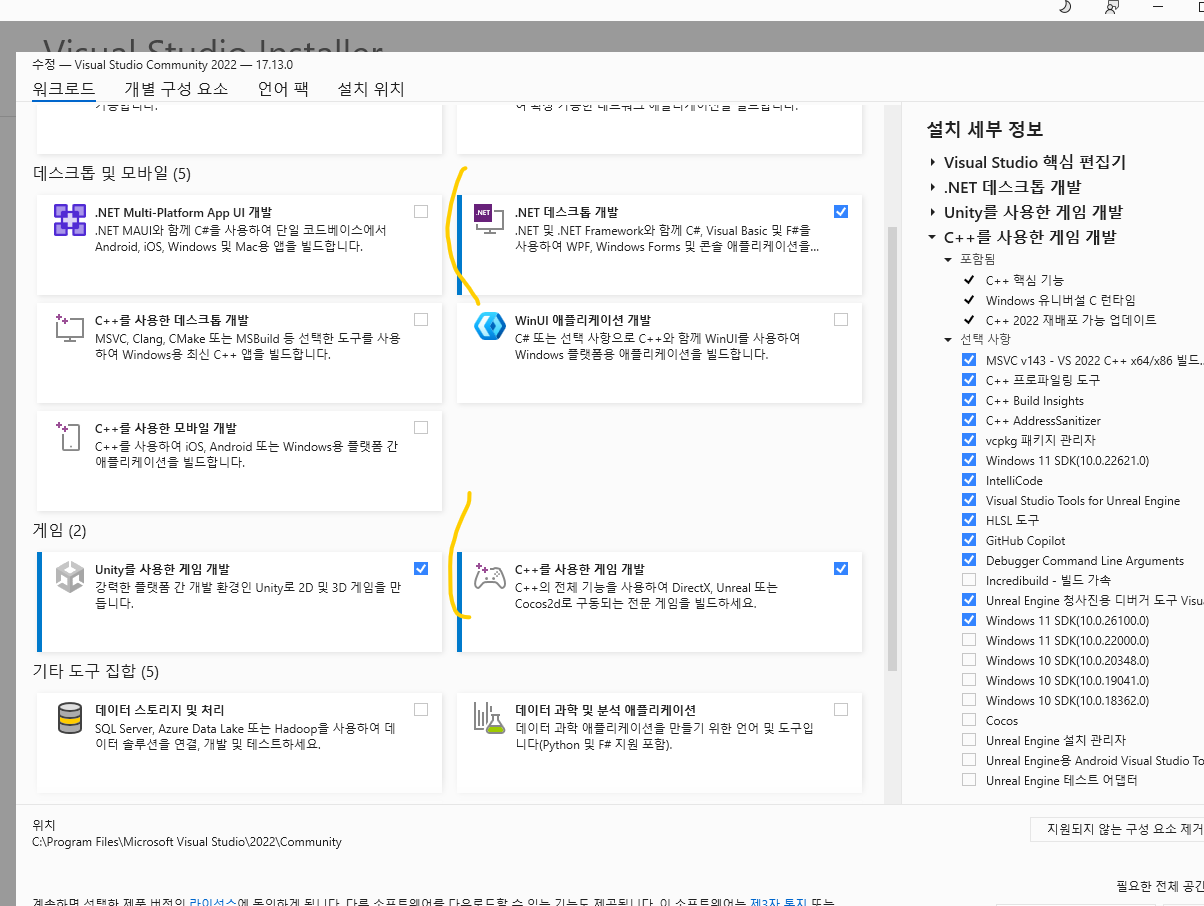
Task: Click the WinUI 애플리케이션 개발 icon
Action: 489,328
